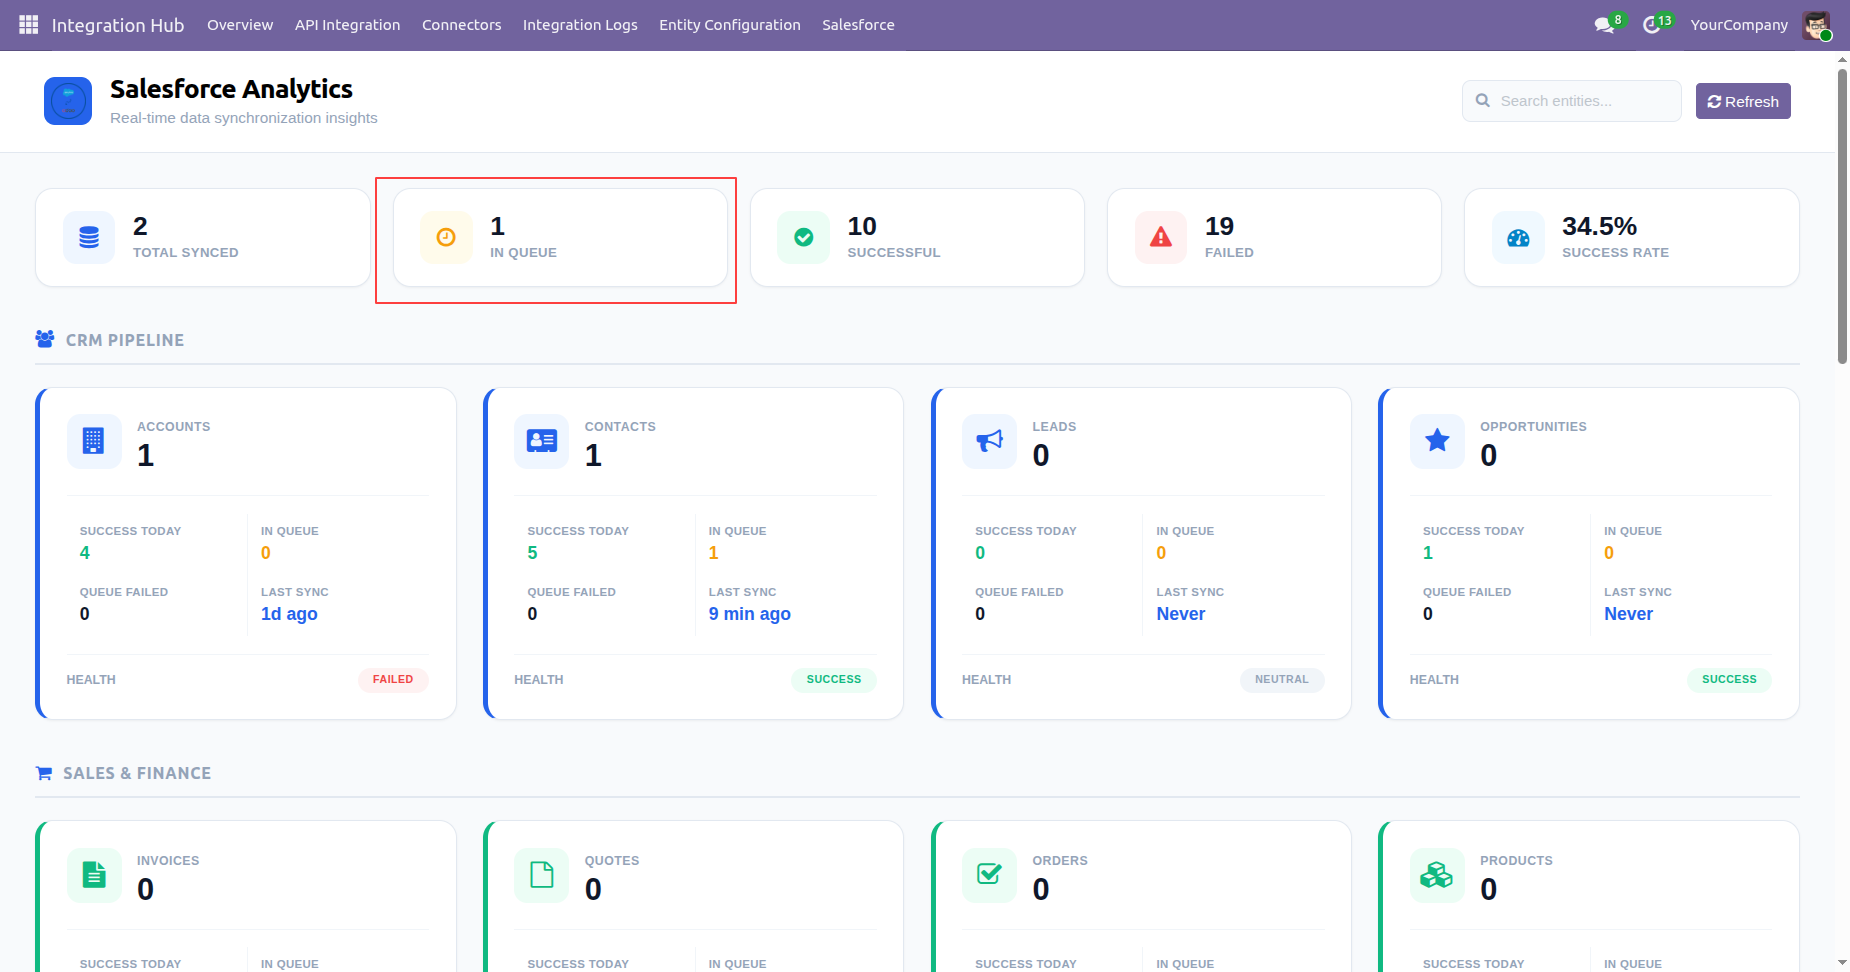Click the 'CONTACTS' card title
This screenshot has width=1850, height=972.
tap(620, 427)
